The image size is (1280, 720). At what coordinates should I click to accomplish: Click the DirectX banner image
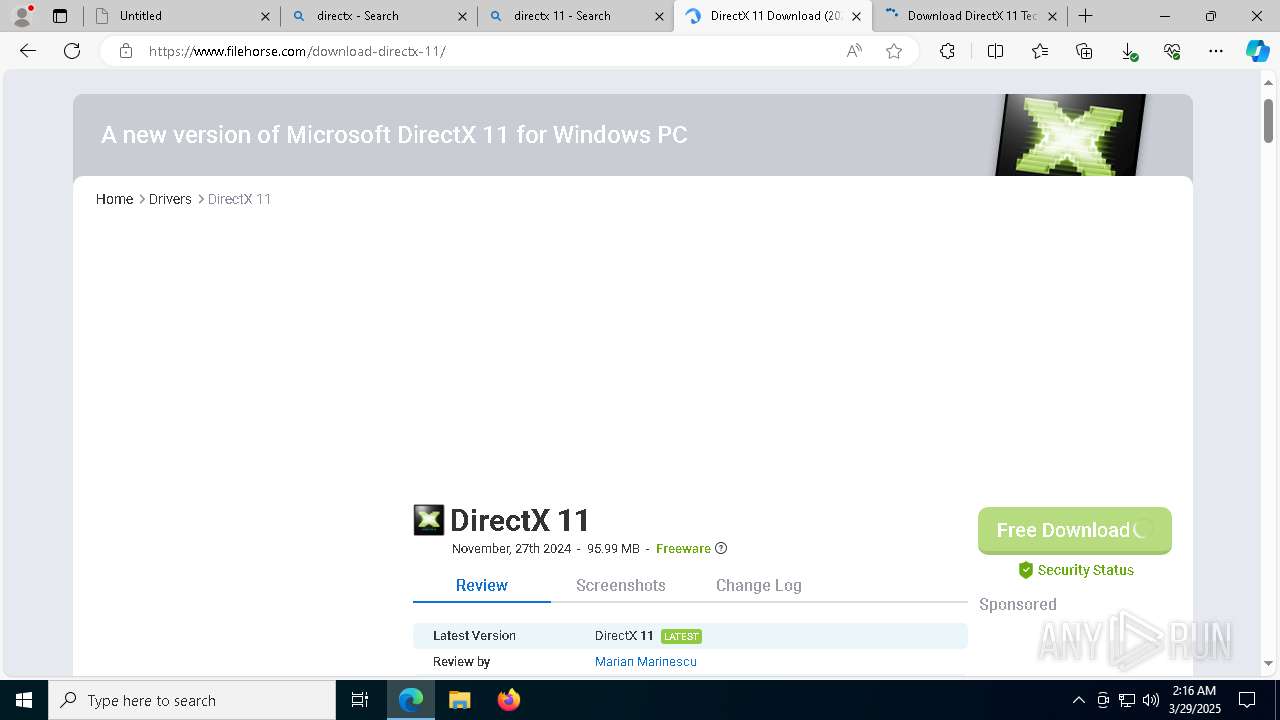click(1070, 135)
